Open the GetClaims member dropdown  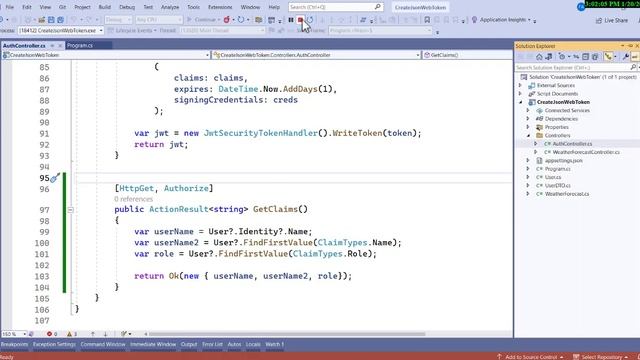click(x=467, y=55)
